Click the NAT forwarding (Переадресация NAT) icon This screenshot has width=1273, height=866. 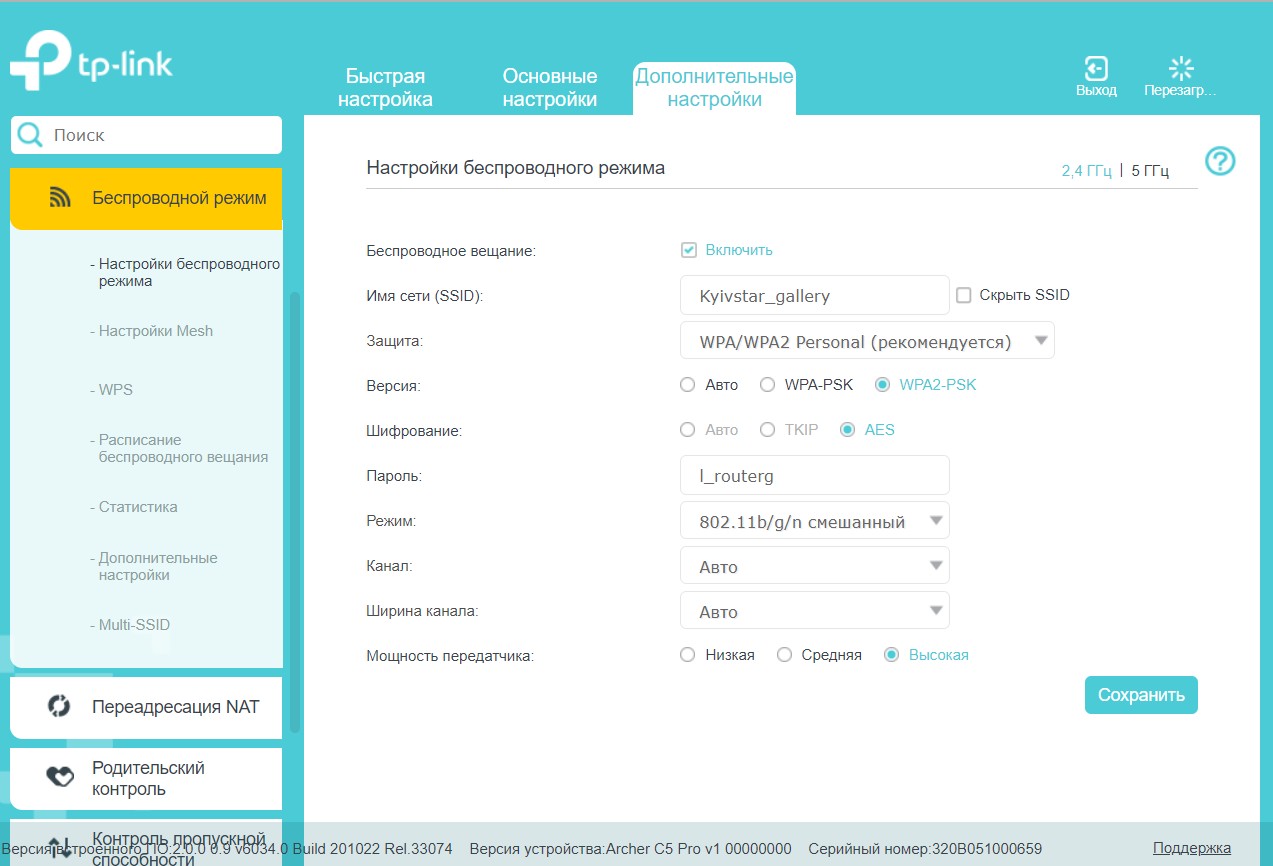tap(59, 707)
